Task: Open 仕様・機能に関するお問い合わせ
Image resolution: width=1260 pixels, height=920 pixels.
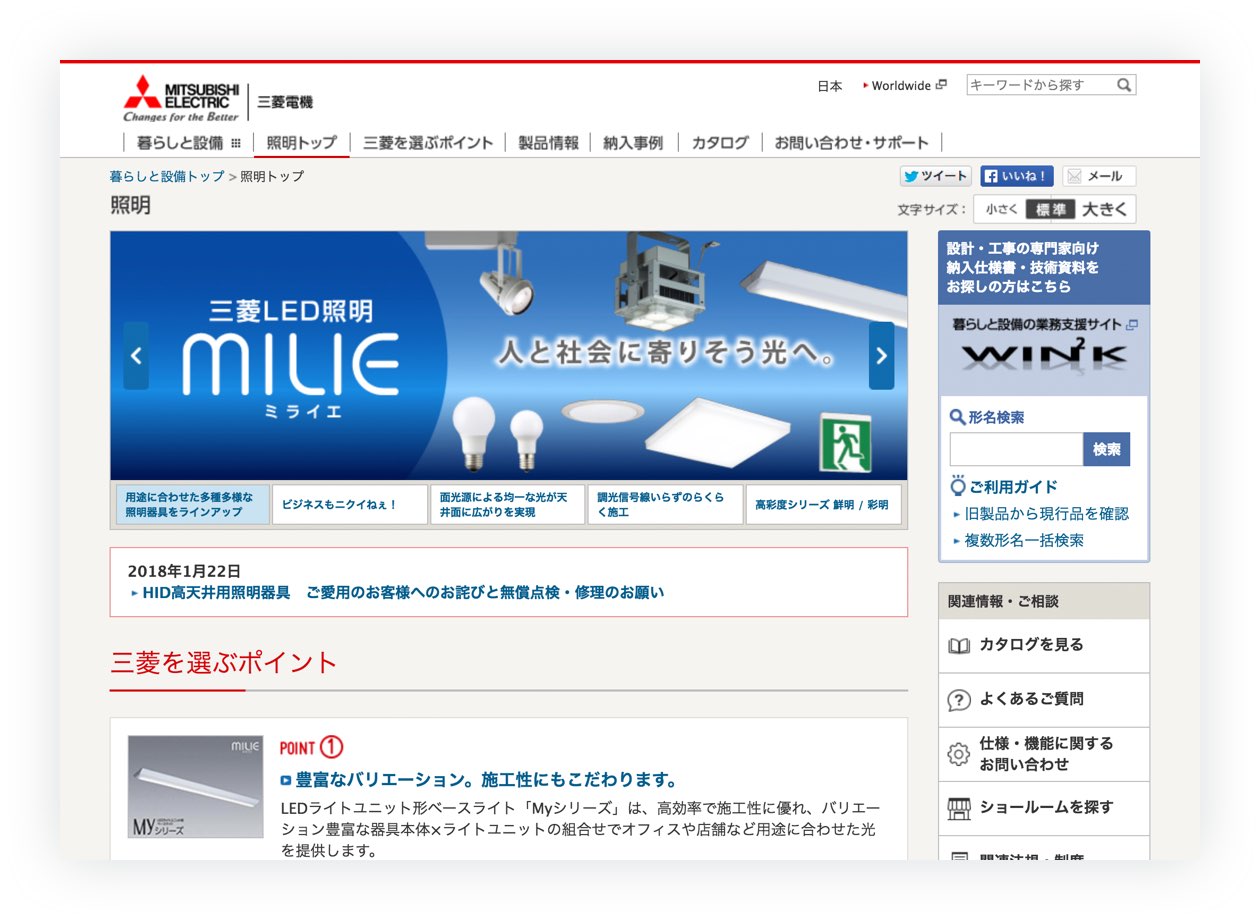Action: [1044, 753]
